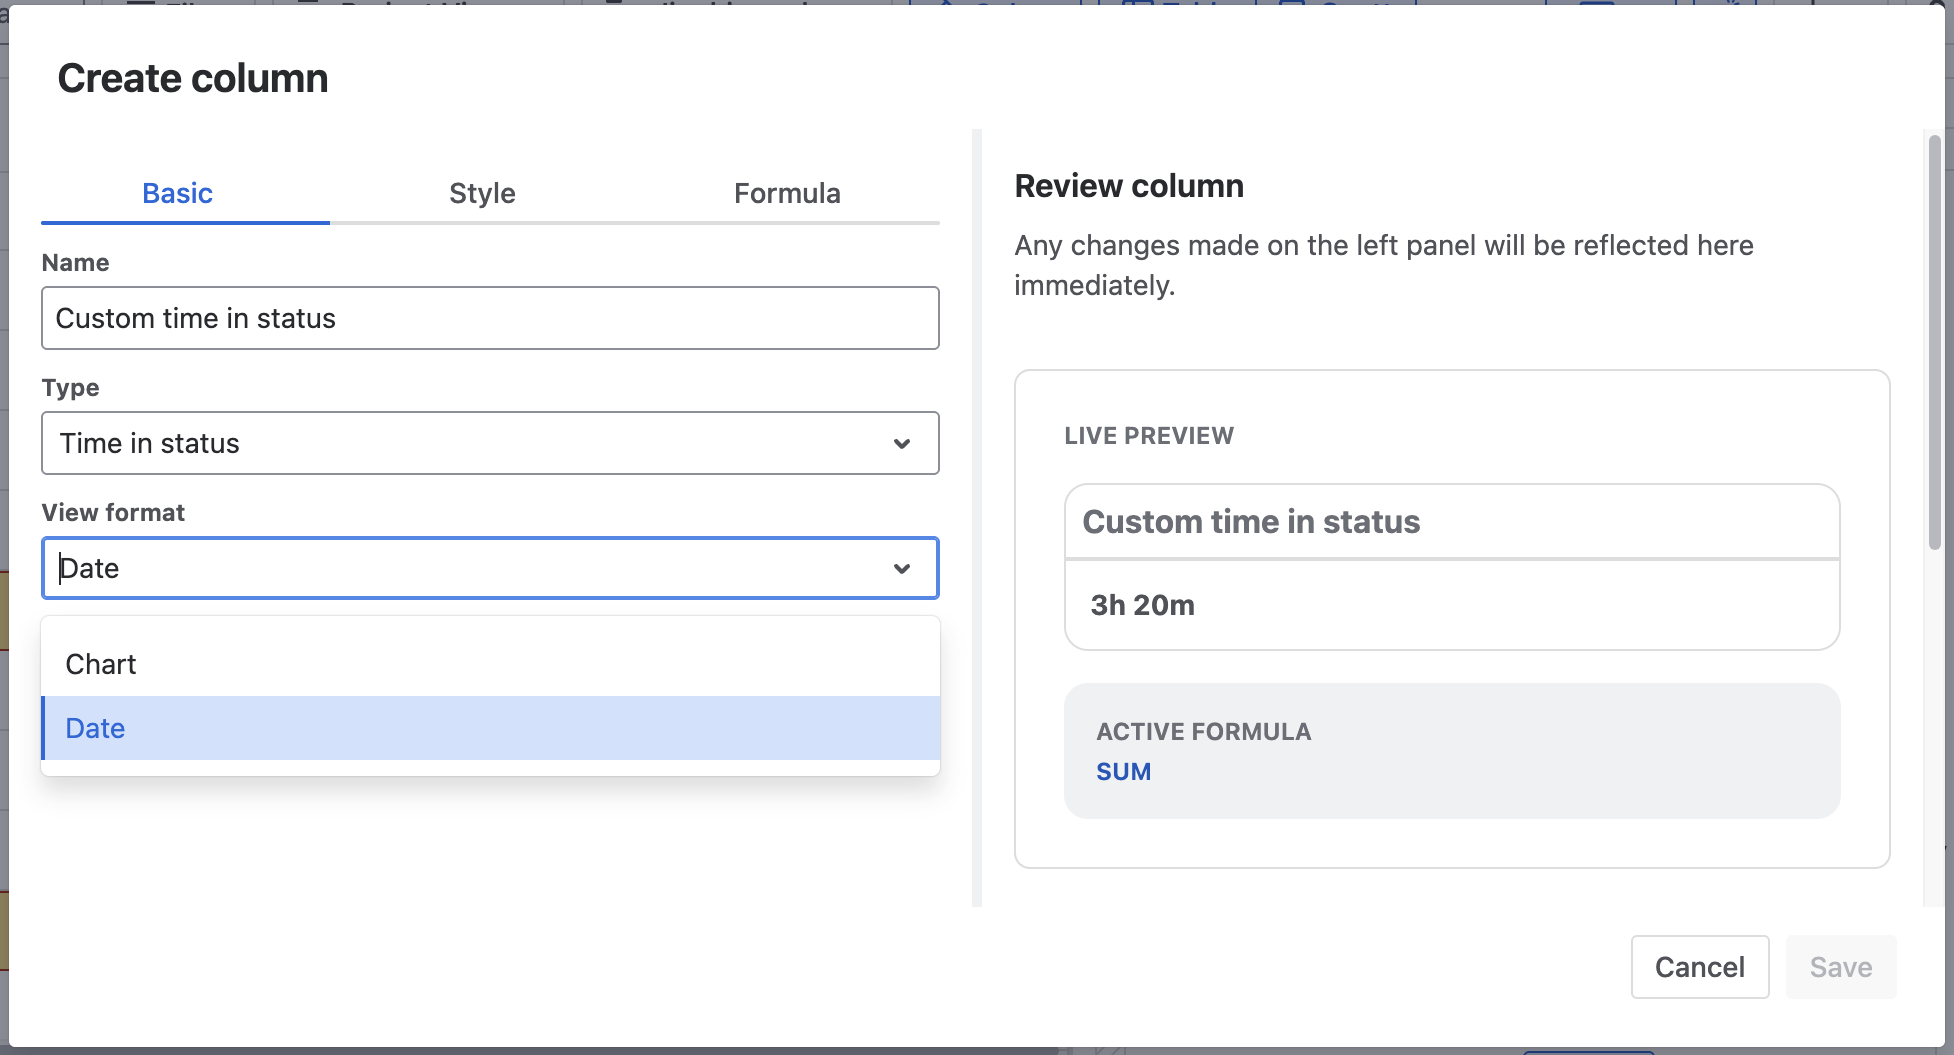This screenshot has width=1954, height=1055.
Task: Click the LIVE PREVIEW label
Action: pyautogui.click(x=1148, y=436)
